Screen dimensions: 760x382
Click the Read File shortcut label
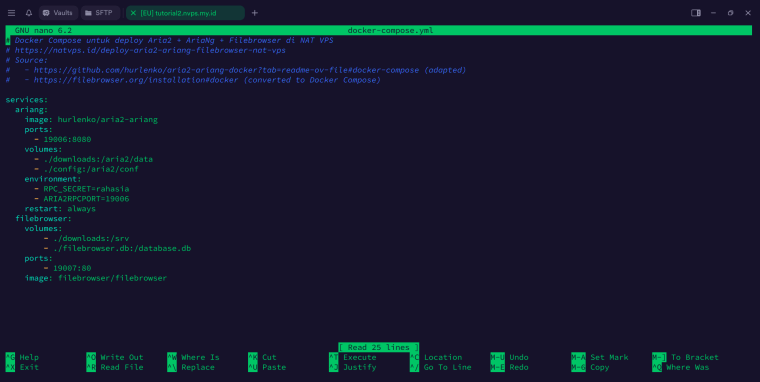122,367
